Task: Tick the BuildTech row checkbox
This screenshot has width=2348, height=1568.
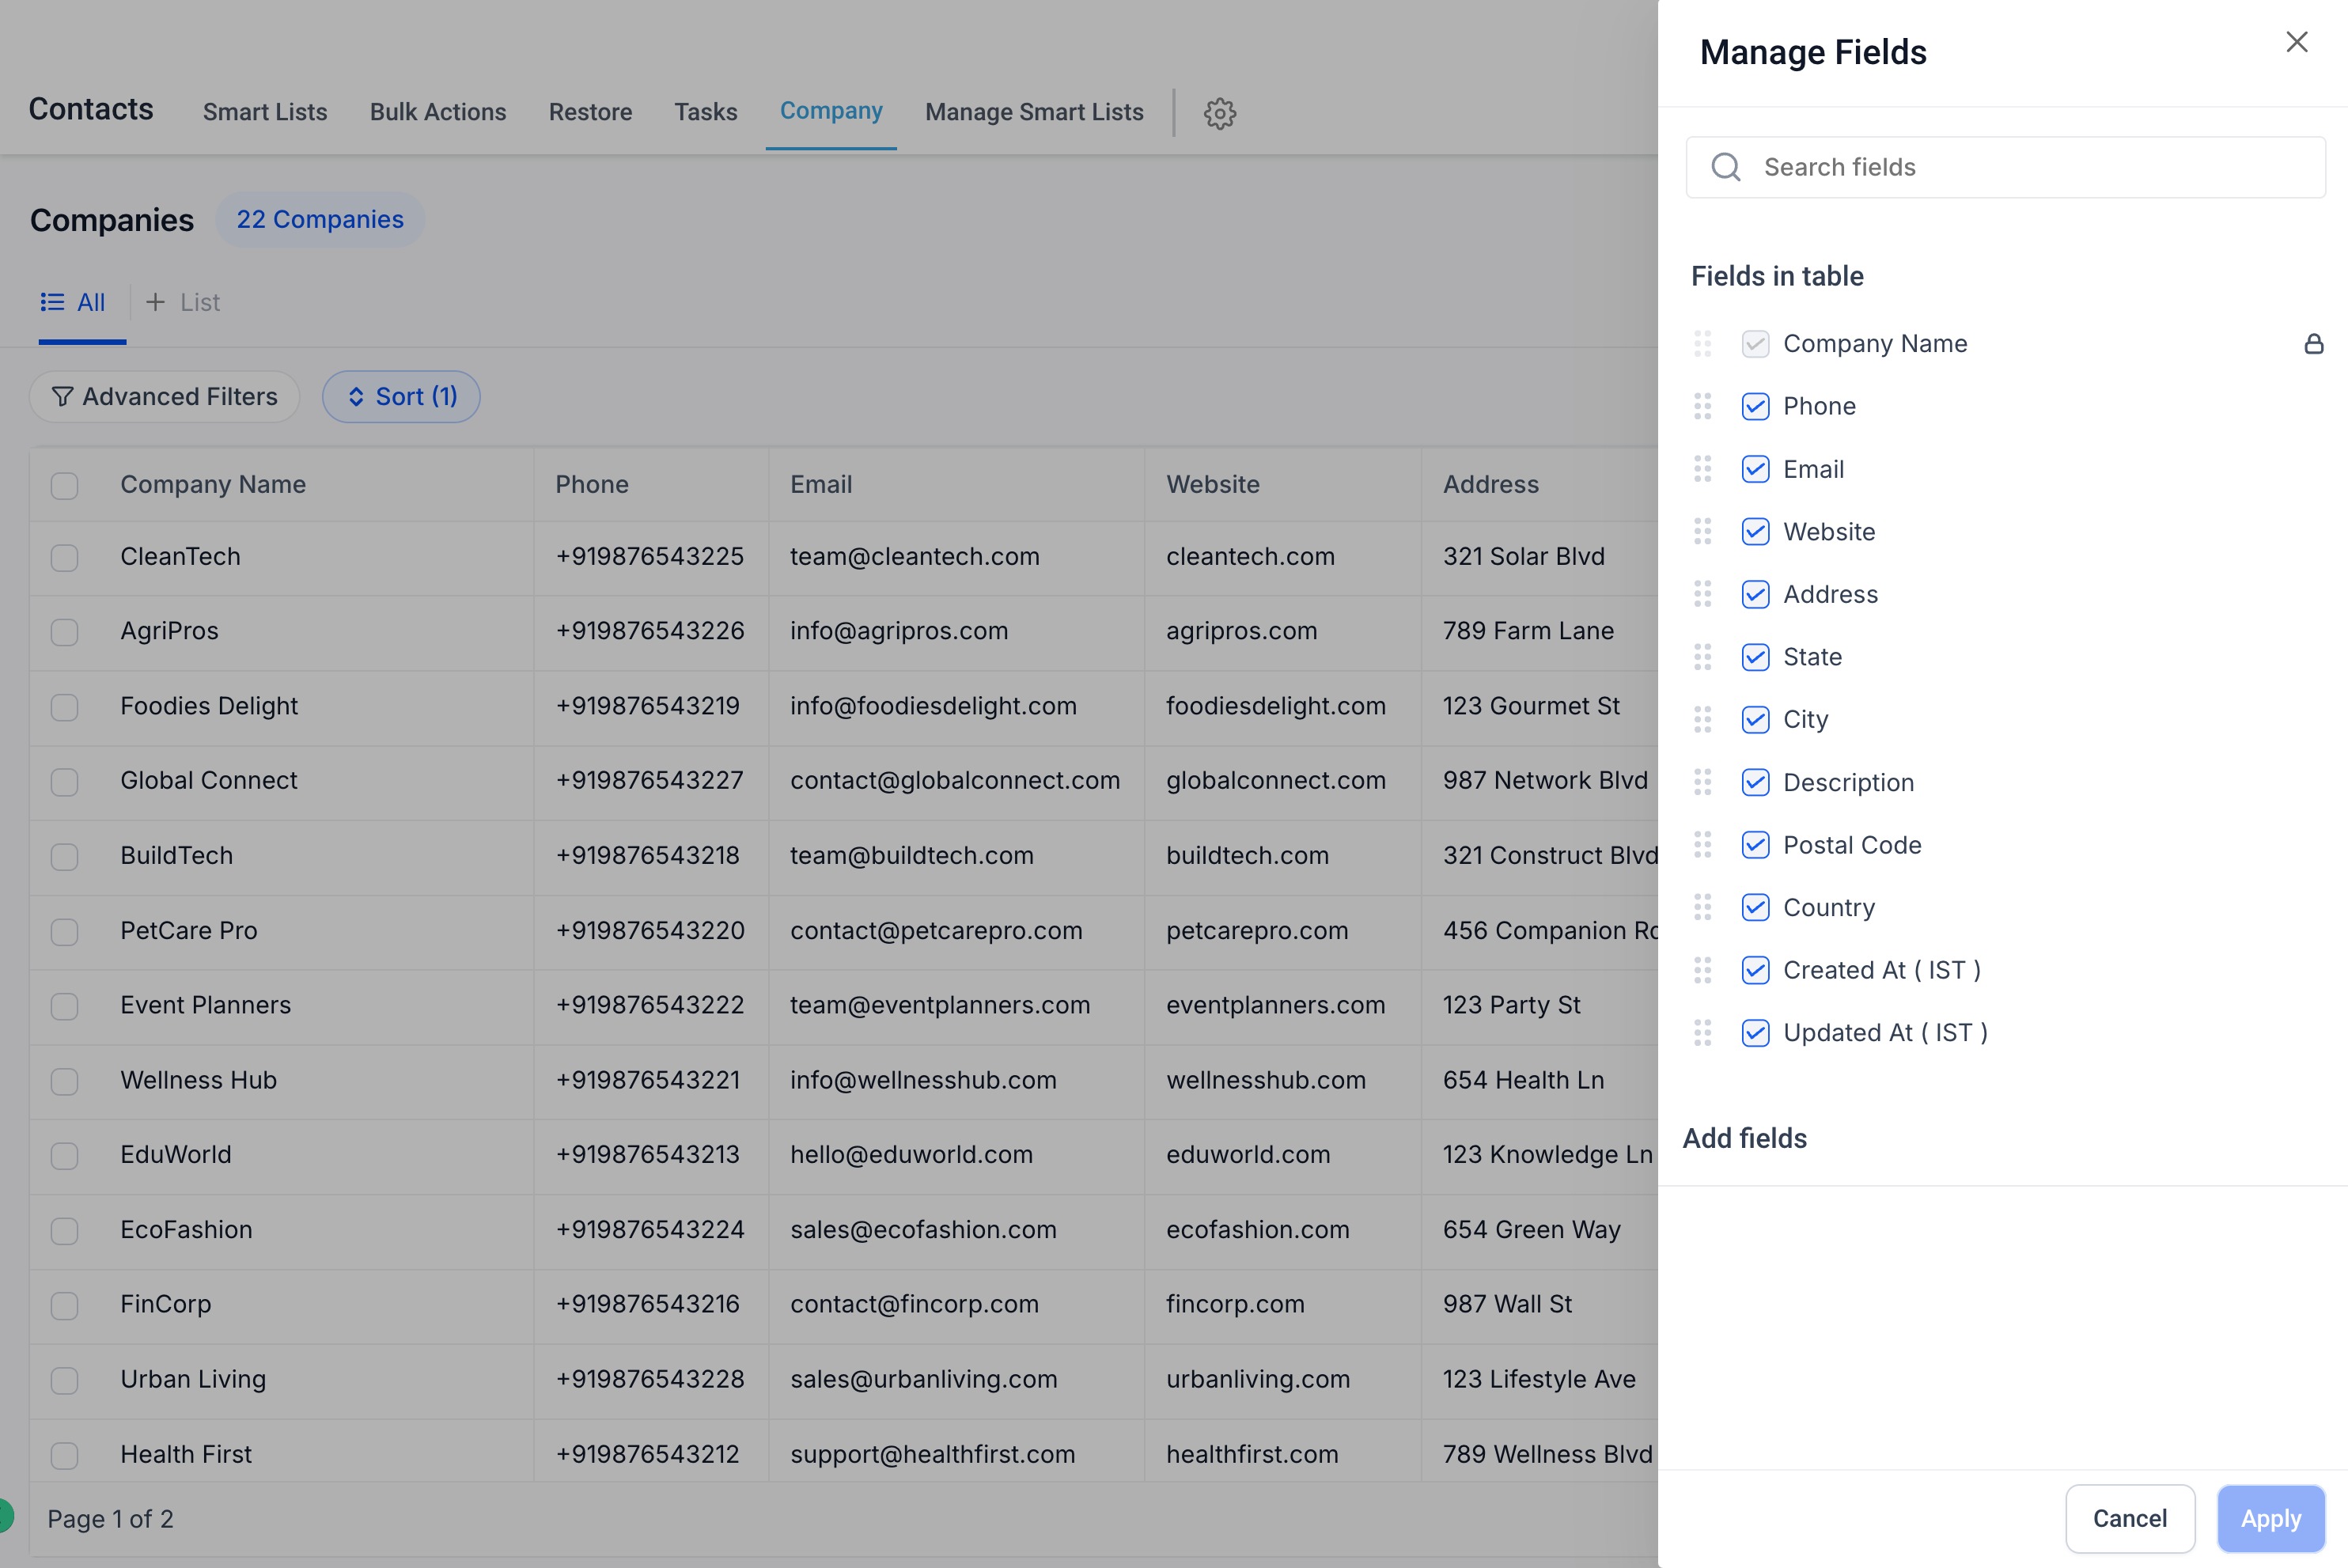Action: tap(65, 856)
